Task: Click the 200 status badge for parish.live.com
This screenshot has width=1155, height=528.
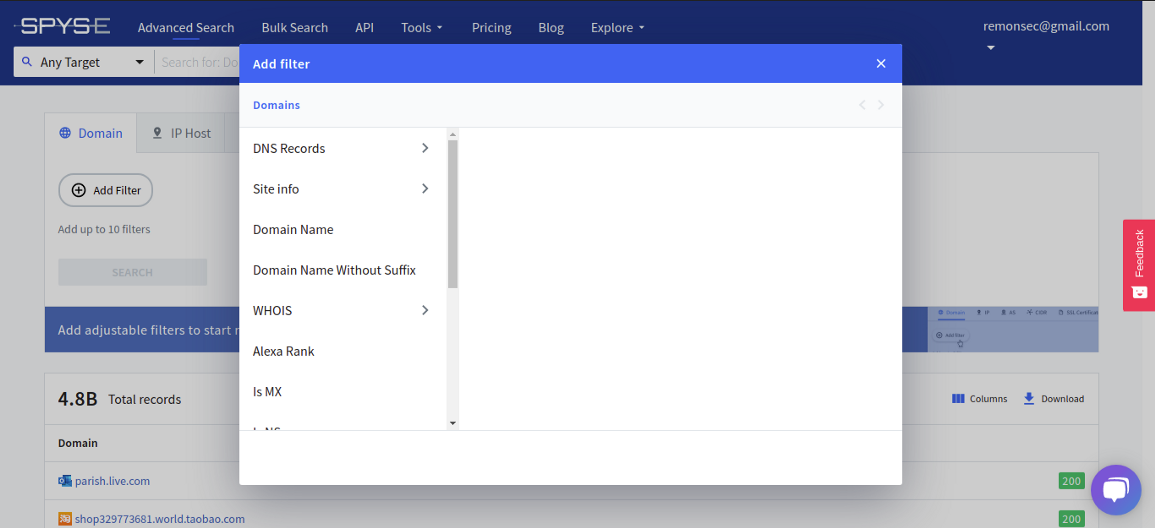Action: pos(1072,481)
